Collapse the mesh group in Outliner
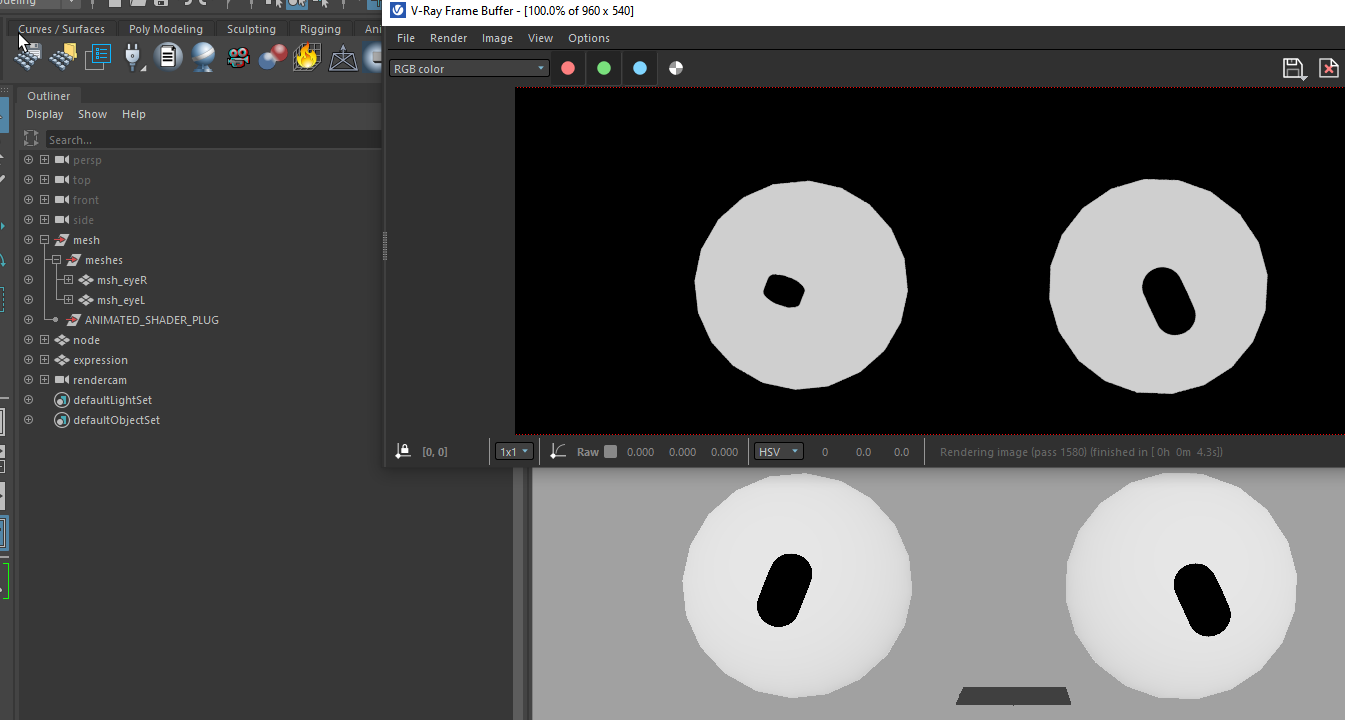Image resolution: width=1345 pixels, height=720 pixels. (x=44, y=240)
